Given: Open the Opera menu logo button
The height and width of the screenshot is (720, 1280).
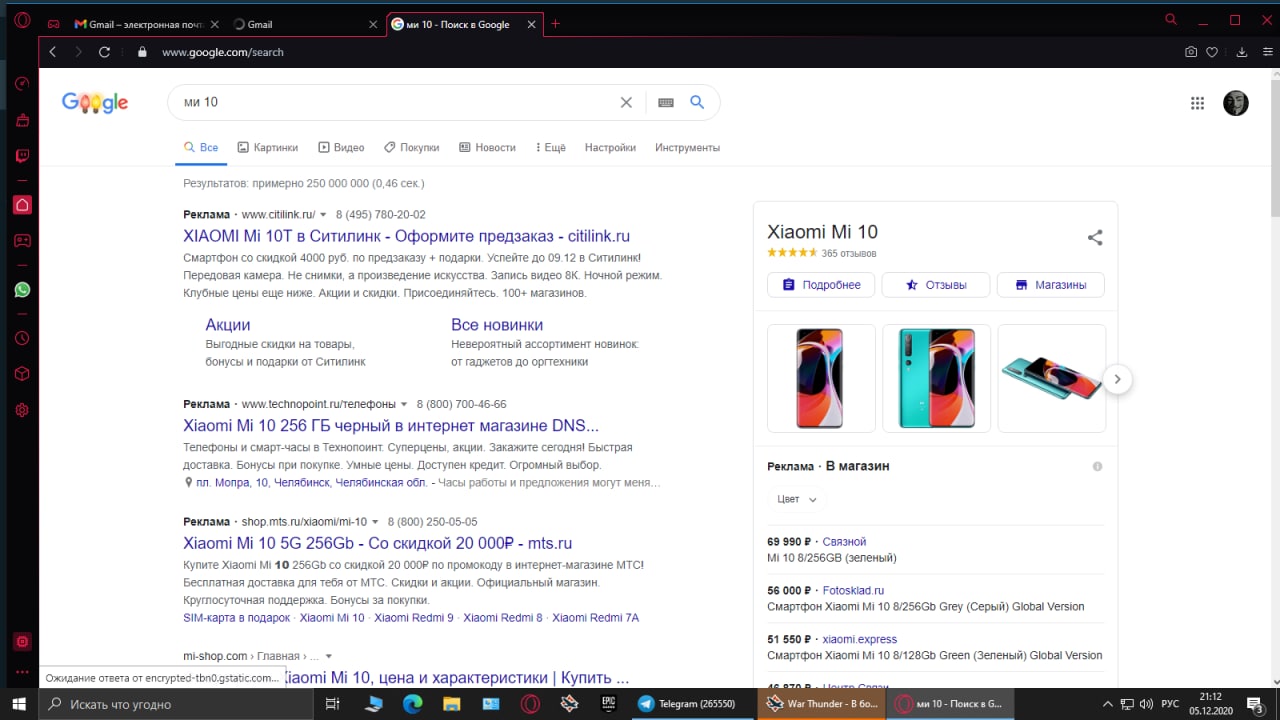Looking at the screenshot, I should pos(22,21).
